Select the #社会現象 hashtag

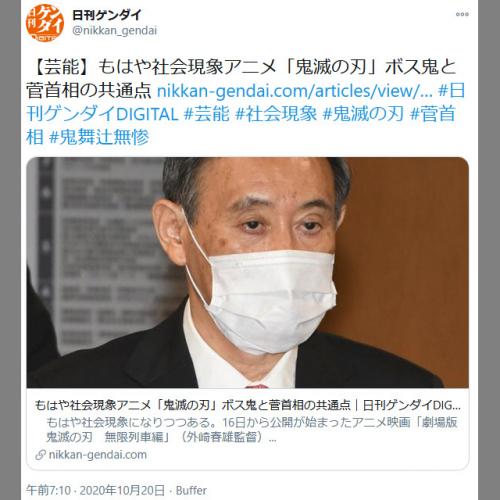click(276, 114)
